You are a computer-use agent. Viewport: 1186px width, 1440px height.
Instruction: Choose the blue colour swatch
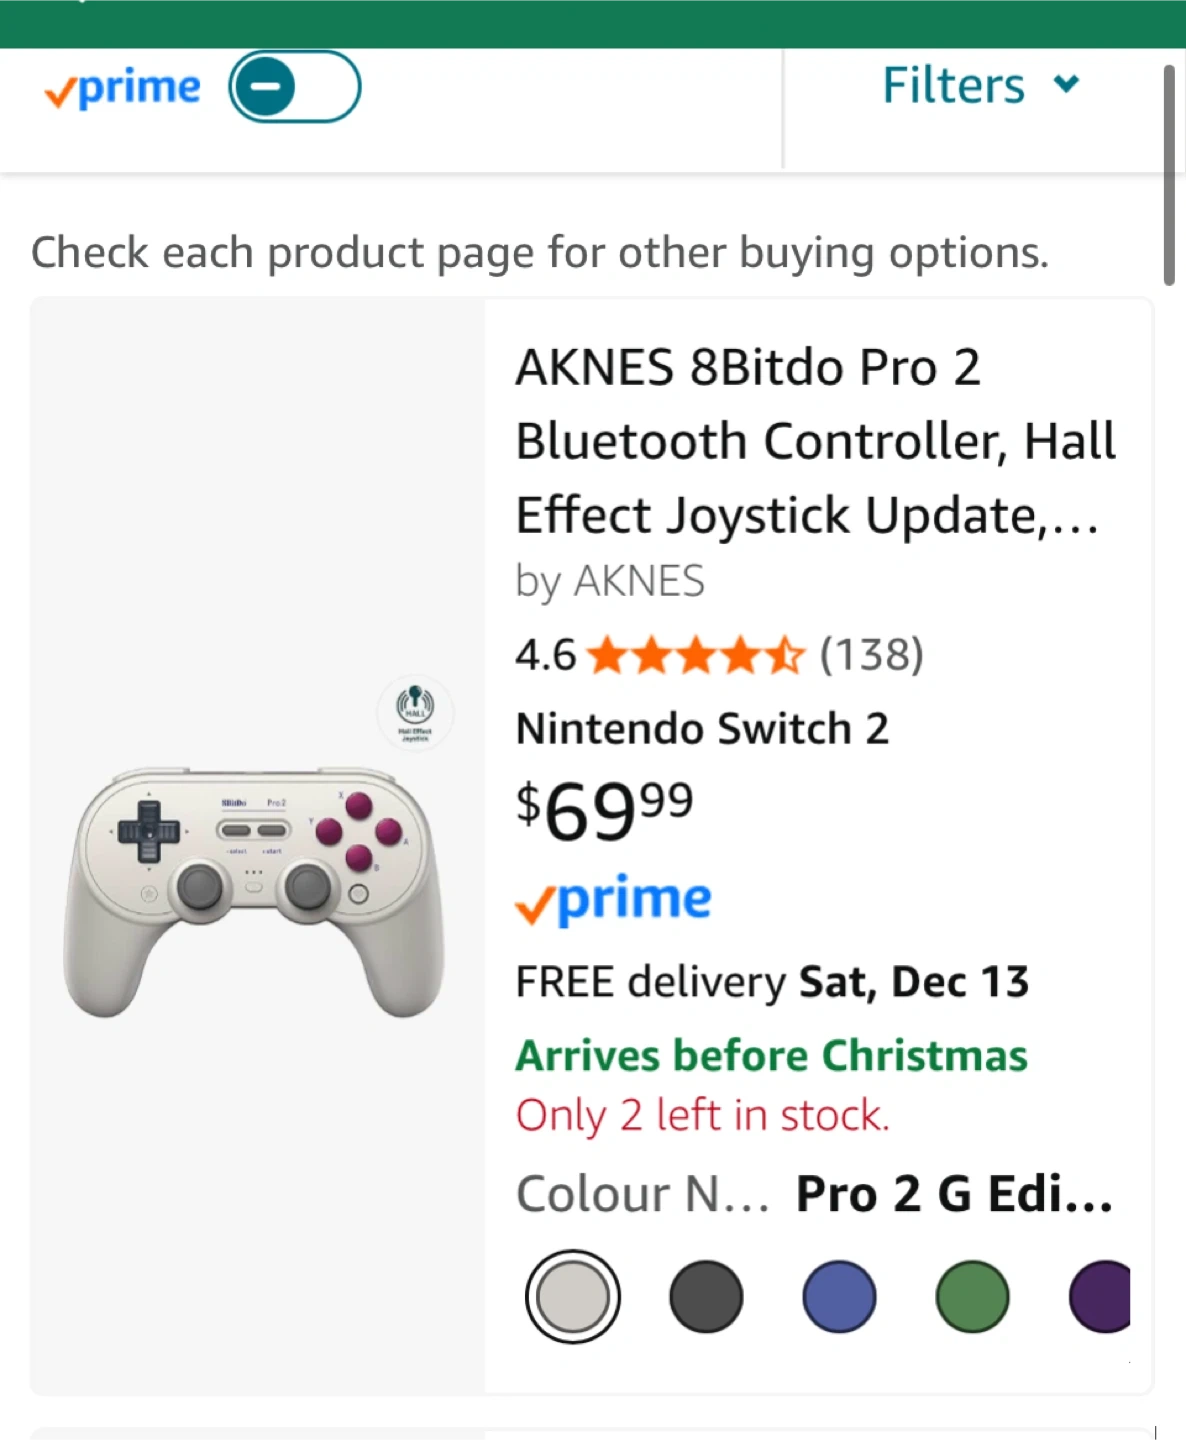[x=839, y=1297]
